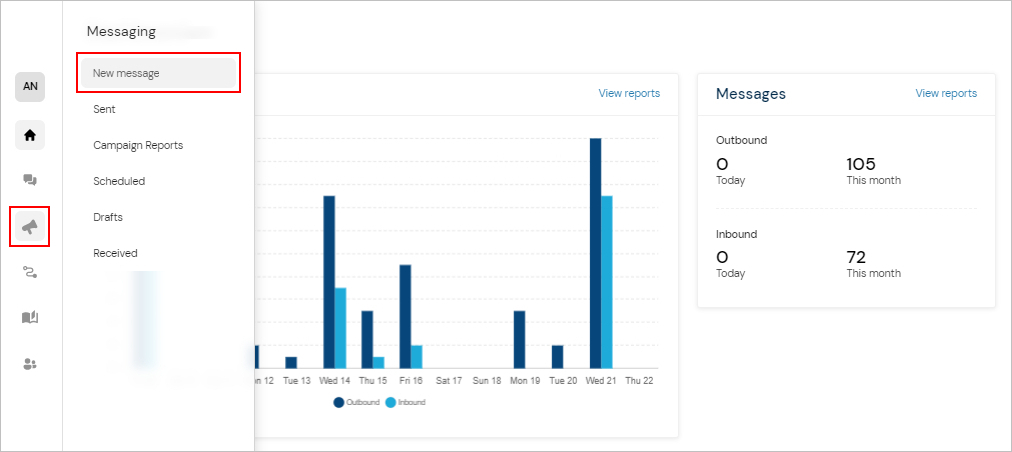Image resolution: width=1012 pixels, height=452 pixels.
Task: Open the Conversations chat bubbles icon
Action: tap(30, 180)
